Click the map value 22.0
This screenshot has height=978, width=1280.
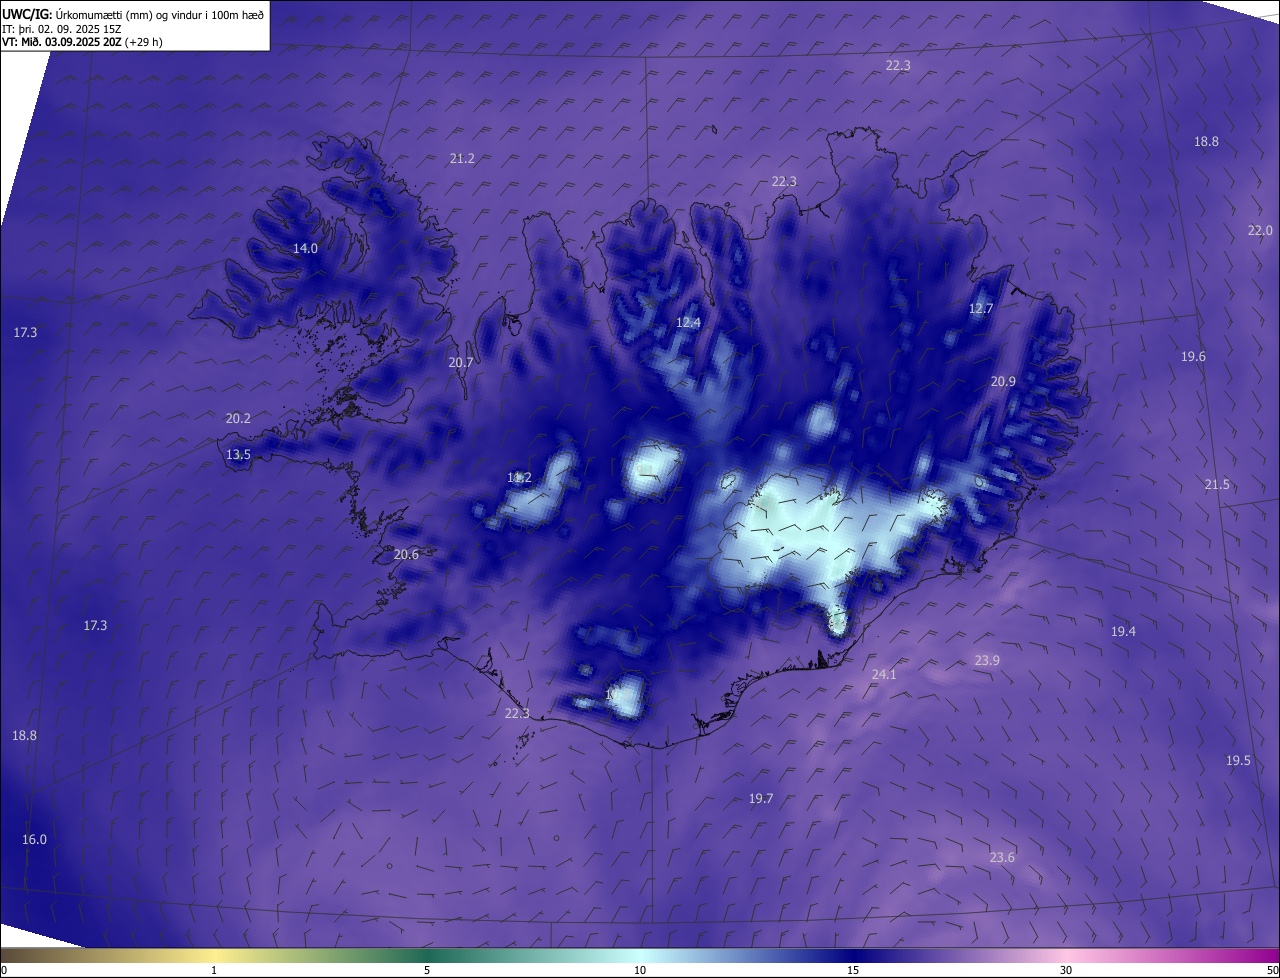[1260, 230]
